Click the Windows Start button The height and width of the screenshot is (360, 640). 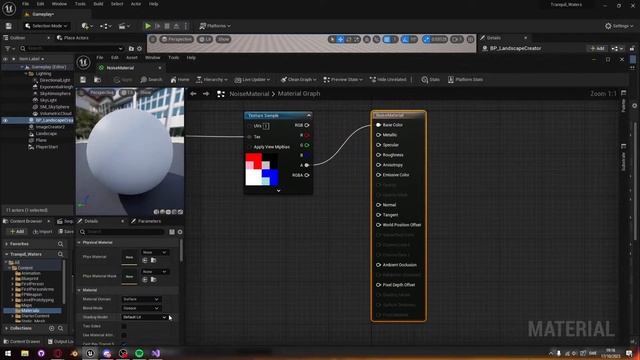pyautogui.click(x=8, y=353)
